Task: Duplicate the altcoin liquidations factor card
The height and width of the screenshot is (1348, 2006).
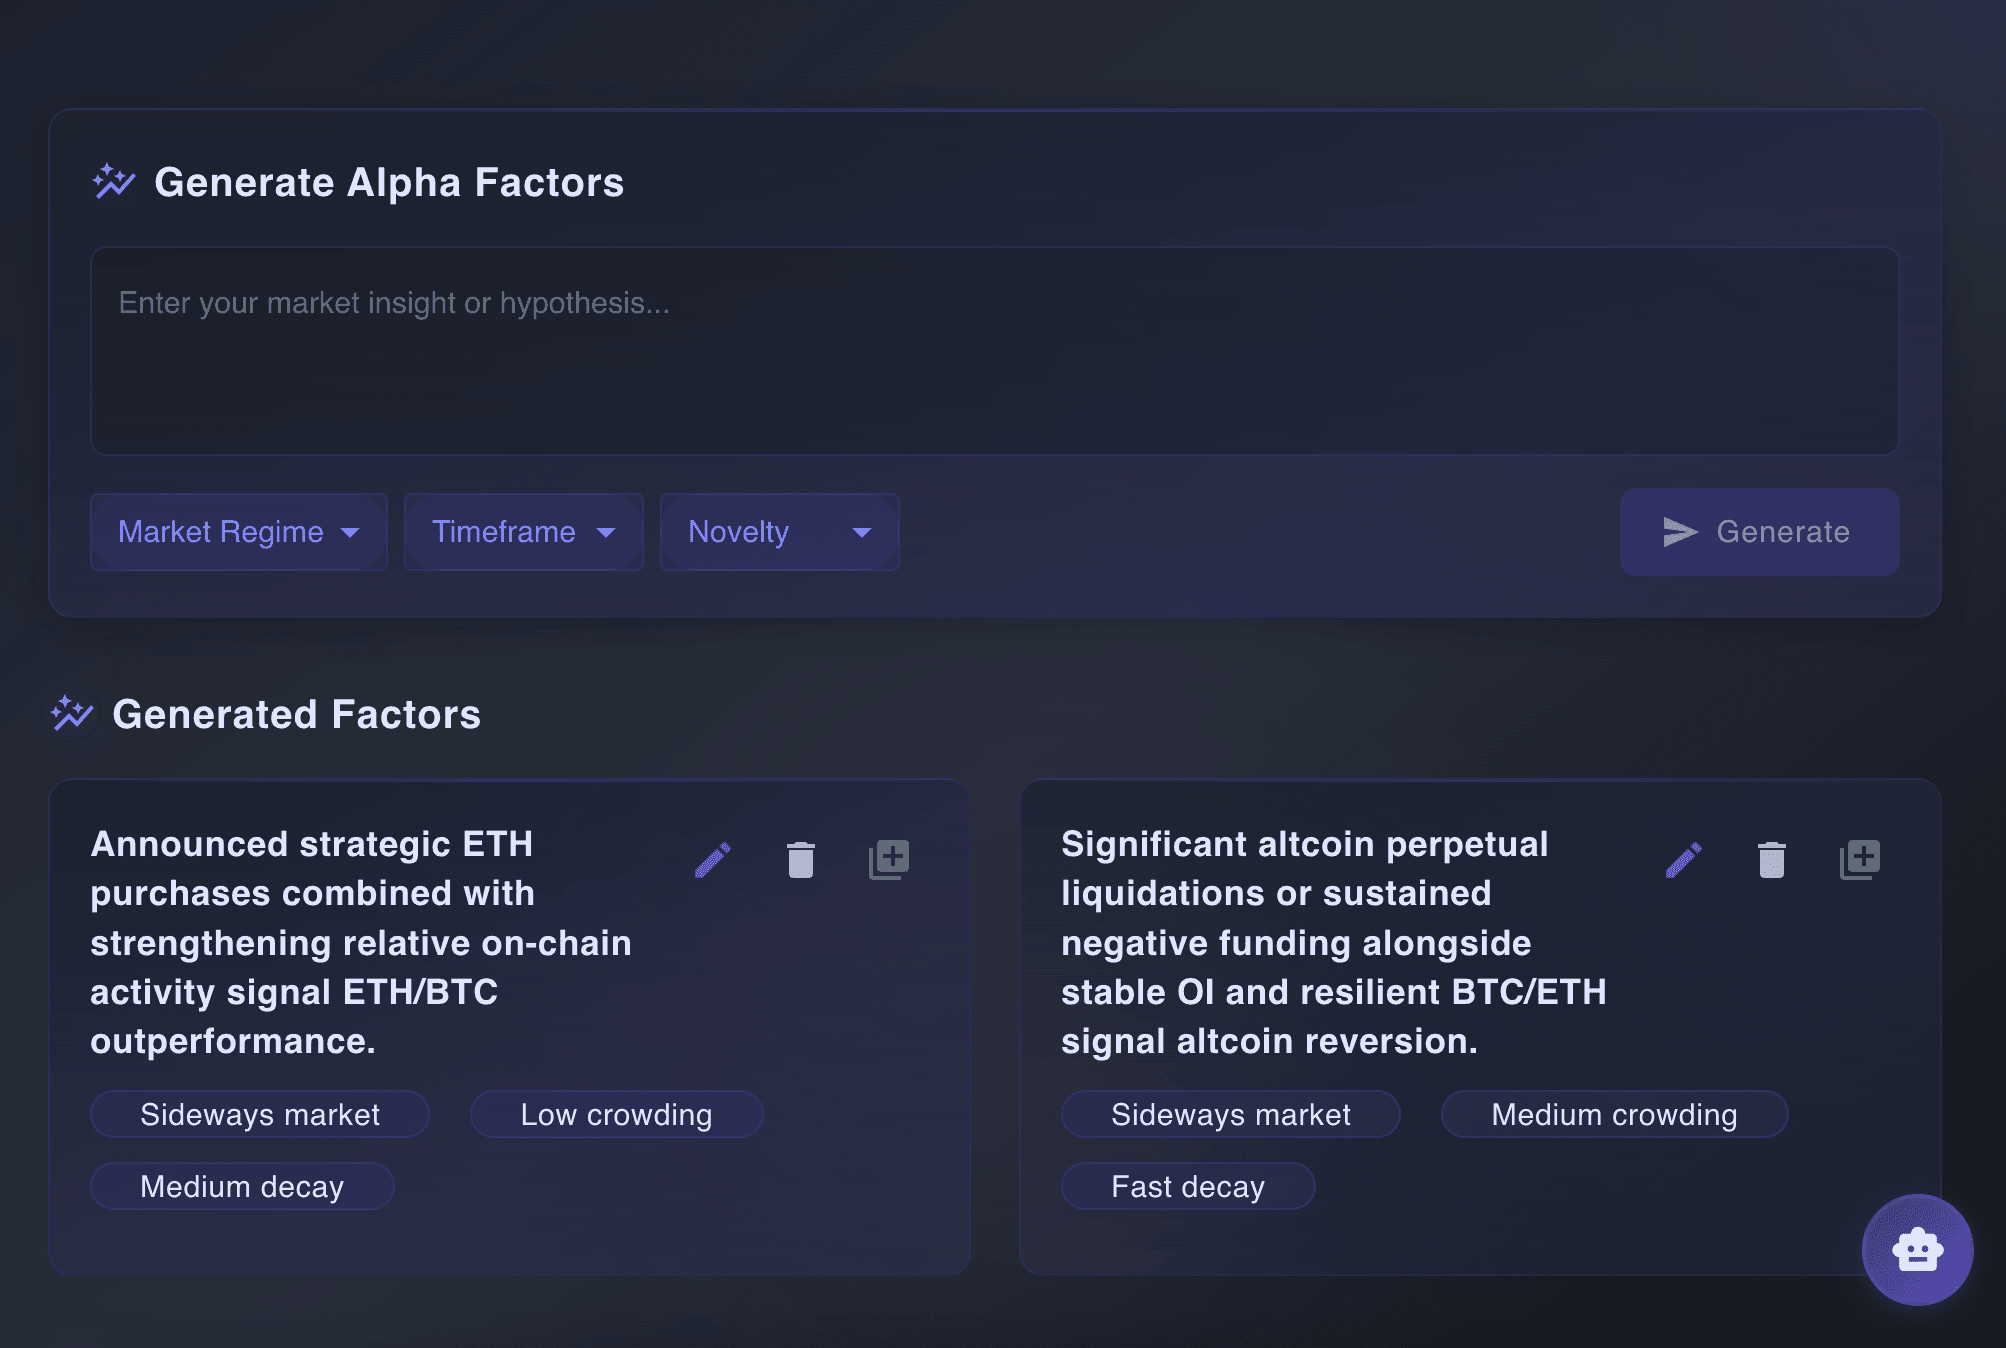Action: click(x=1860, y=859)
